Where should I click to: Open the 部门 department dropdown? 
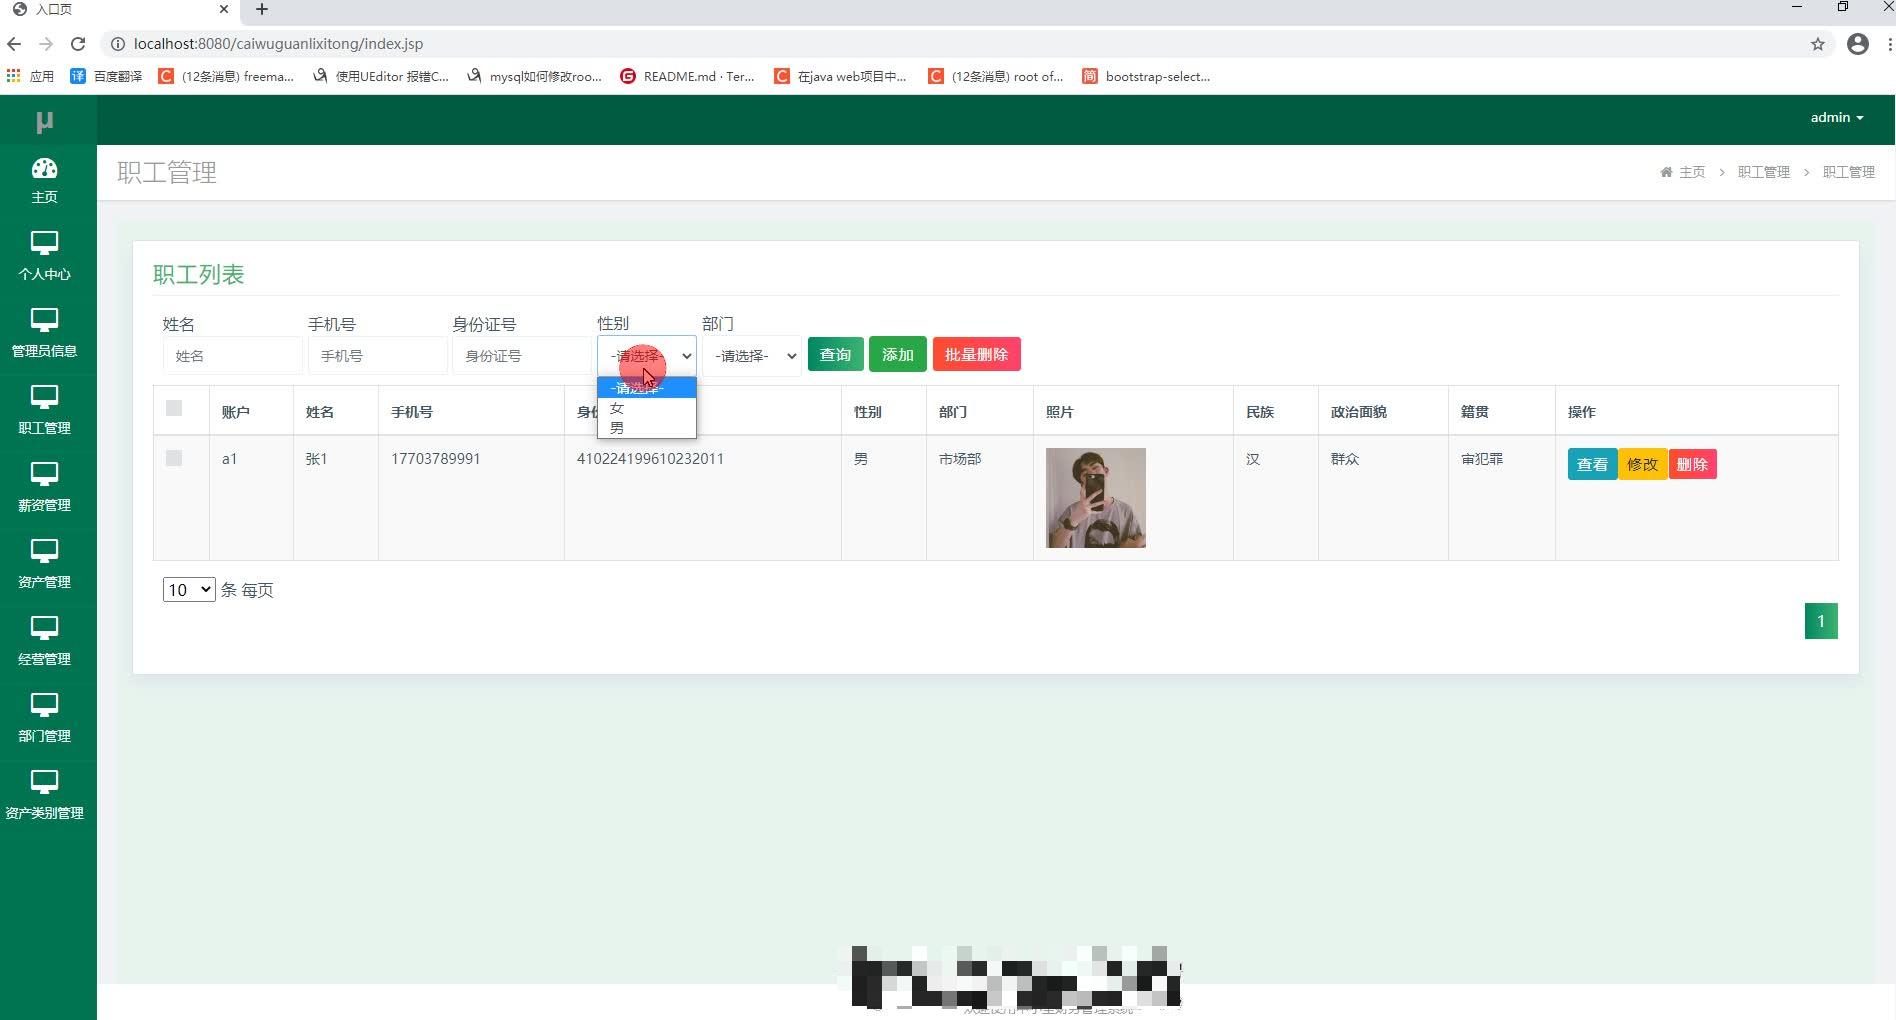tap(751, 355)
